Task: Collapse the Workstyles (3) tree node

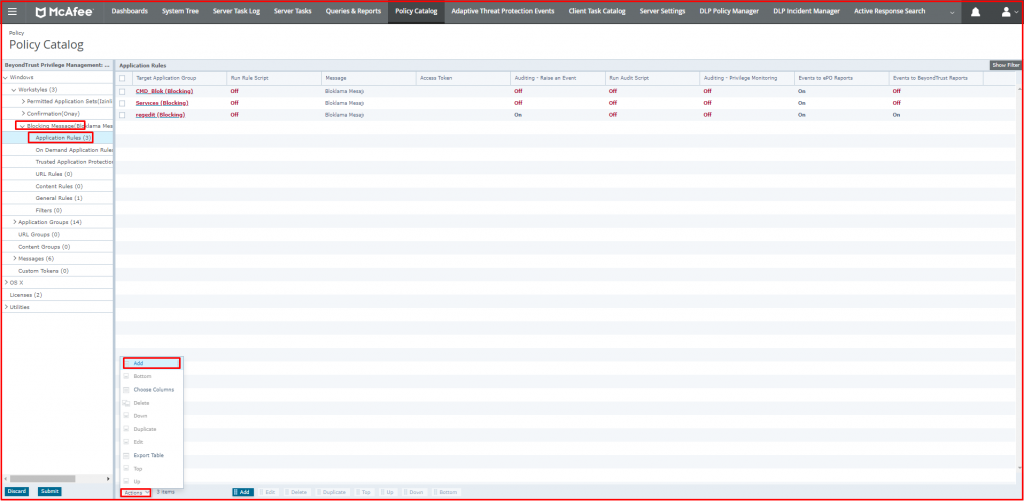Action: (14, 90)
